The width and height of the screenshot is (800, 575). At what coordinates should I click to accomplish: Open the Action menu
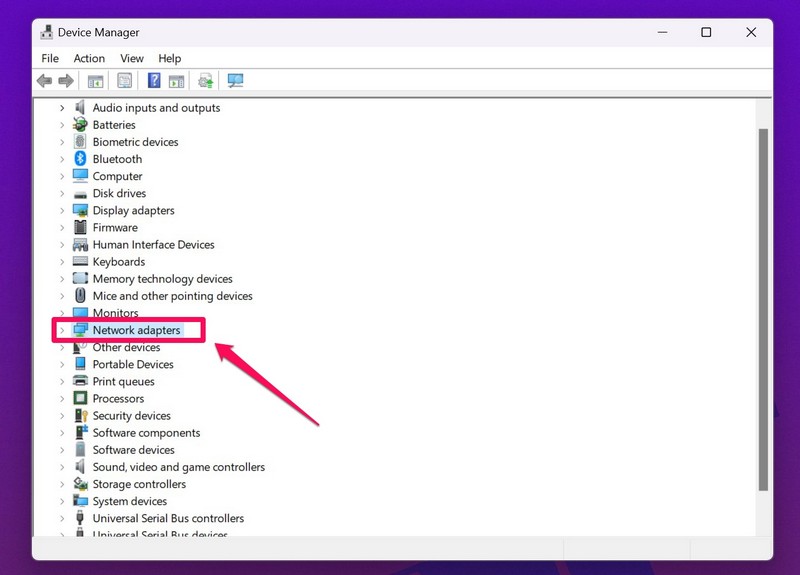click(x=89, y=59)
